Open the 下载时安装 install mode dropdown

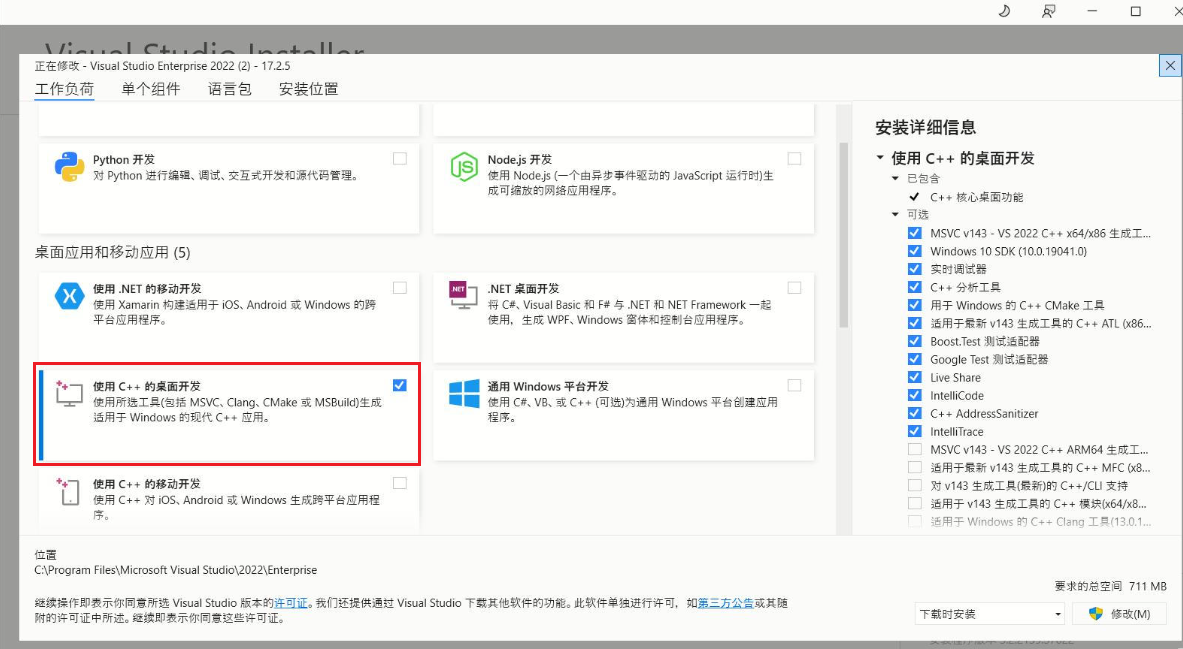point(989,614)
